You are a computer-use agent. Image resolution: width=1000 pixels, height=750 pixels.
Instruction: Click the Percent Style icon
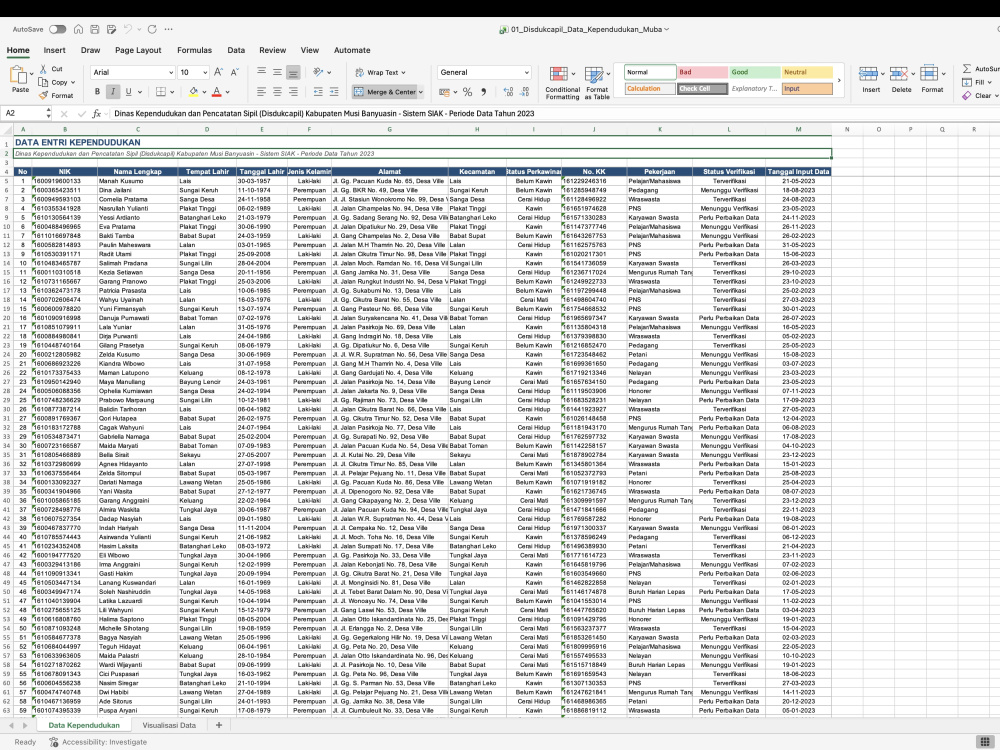467,92
